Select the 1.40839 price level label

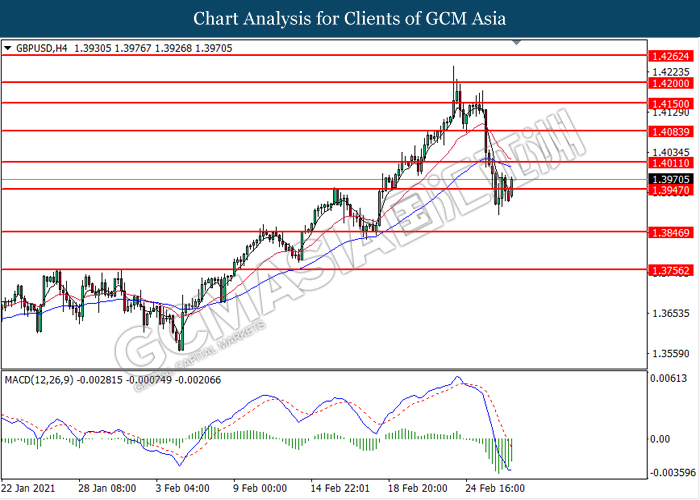pos(671,132)
